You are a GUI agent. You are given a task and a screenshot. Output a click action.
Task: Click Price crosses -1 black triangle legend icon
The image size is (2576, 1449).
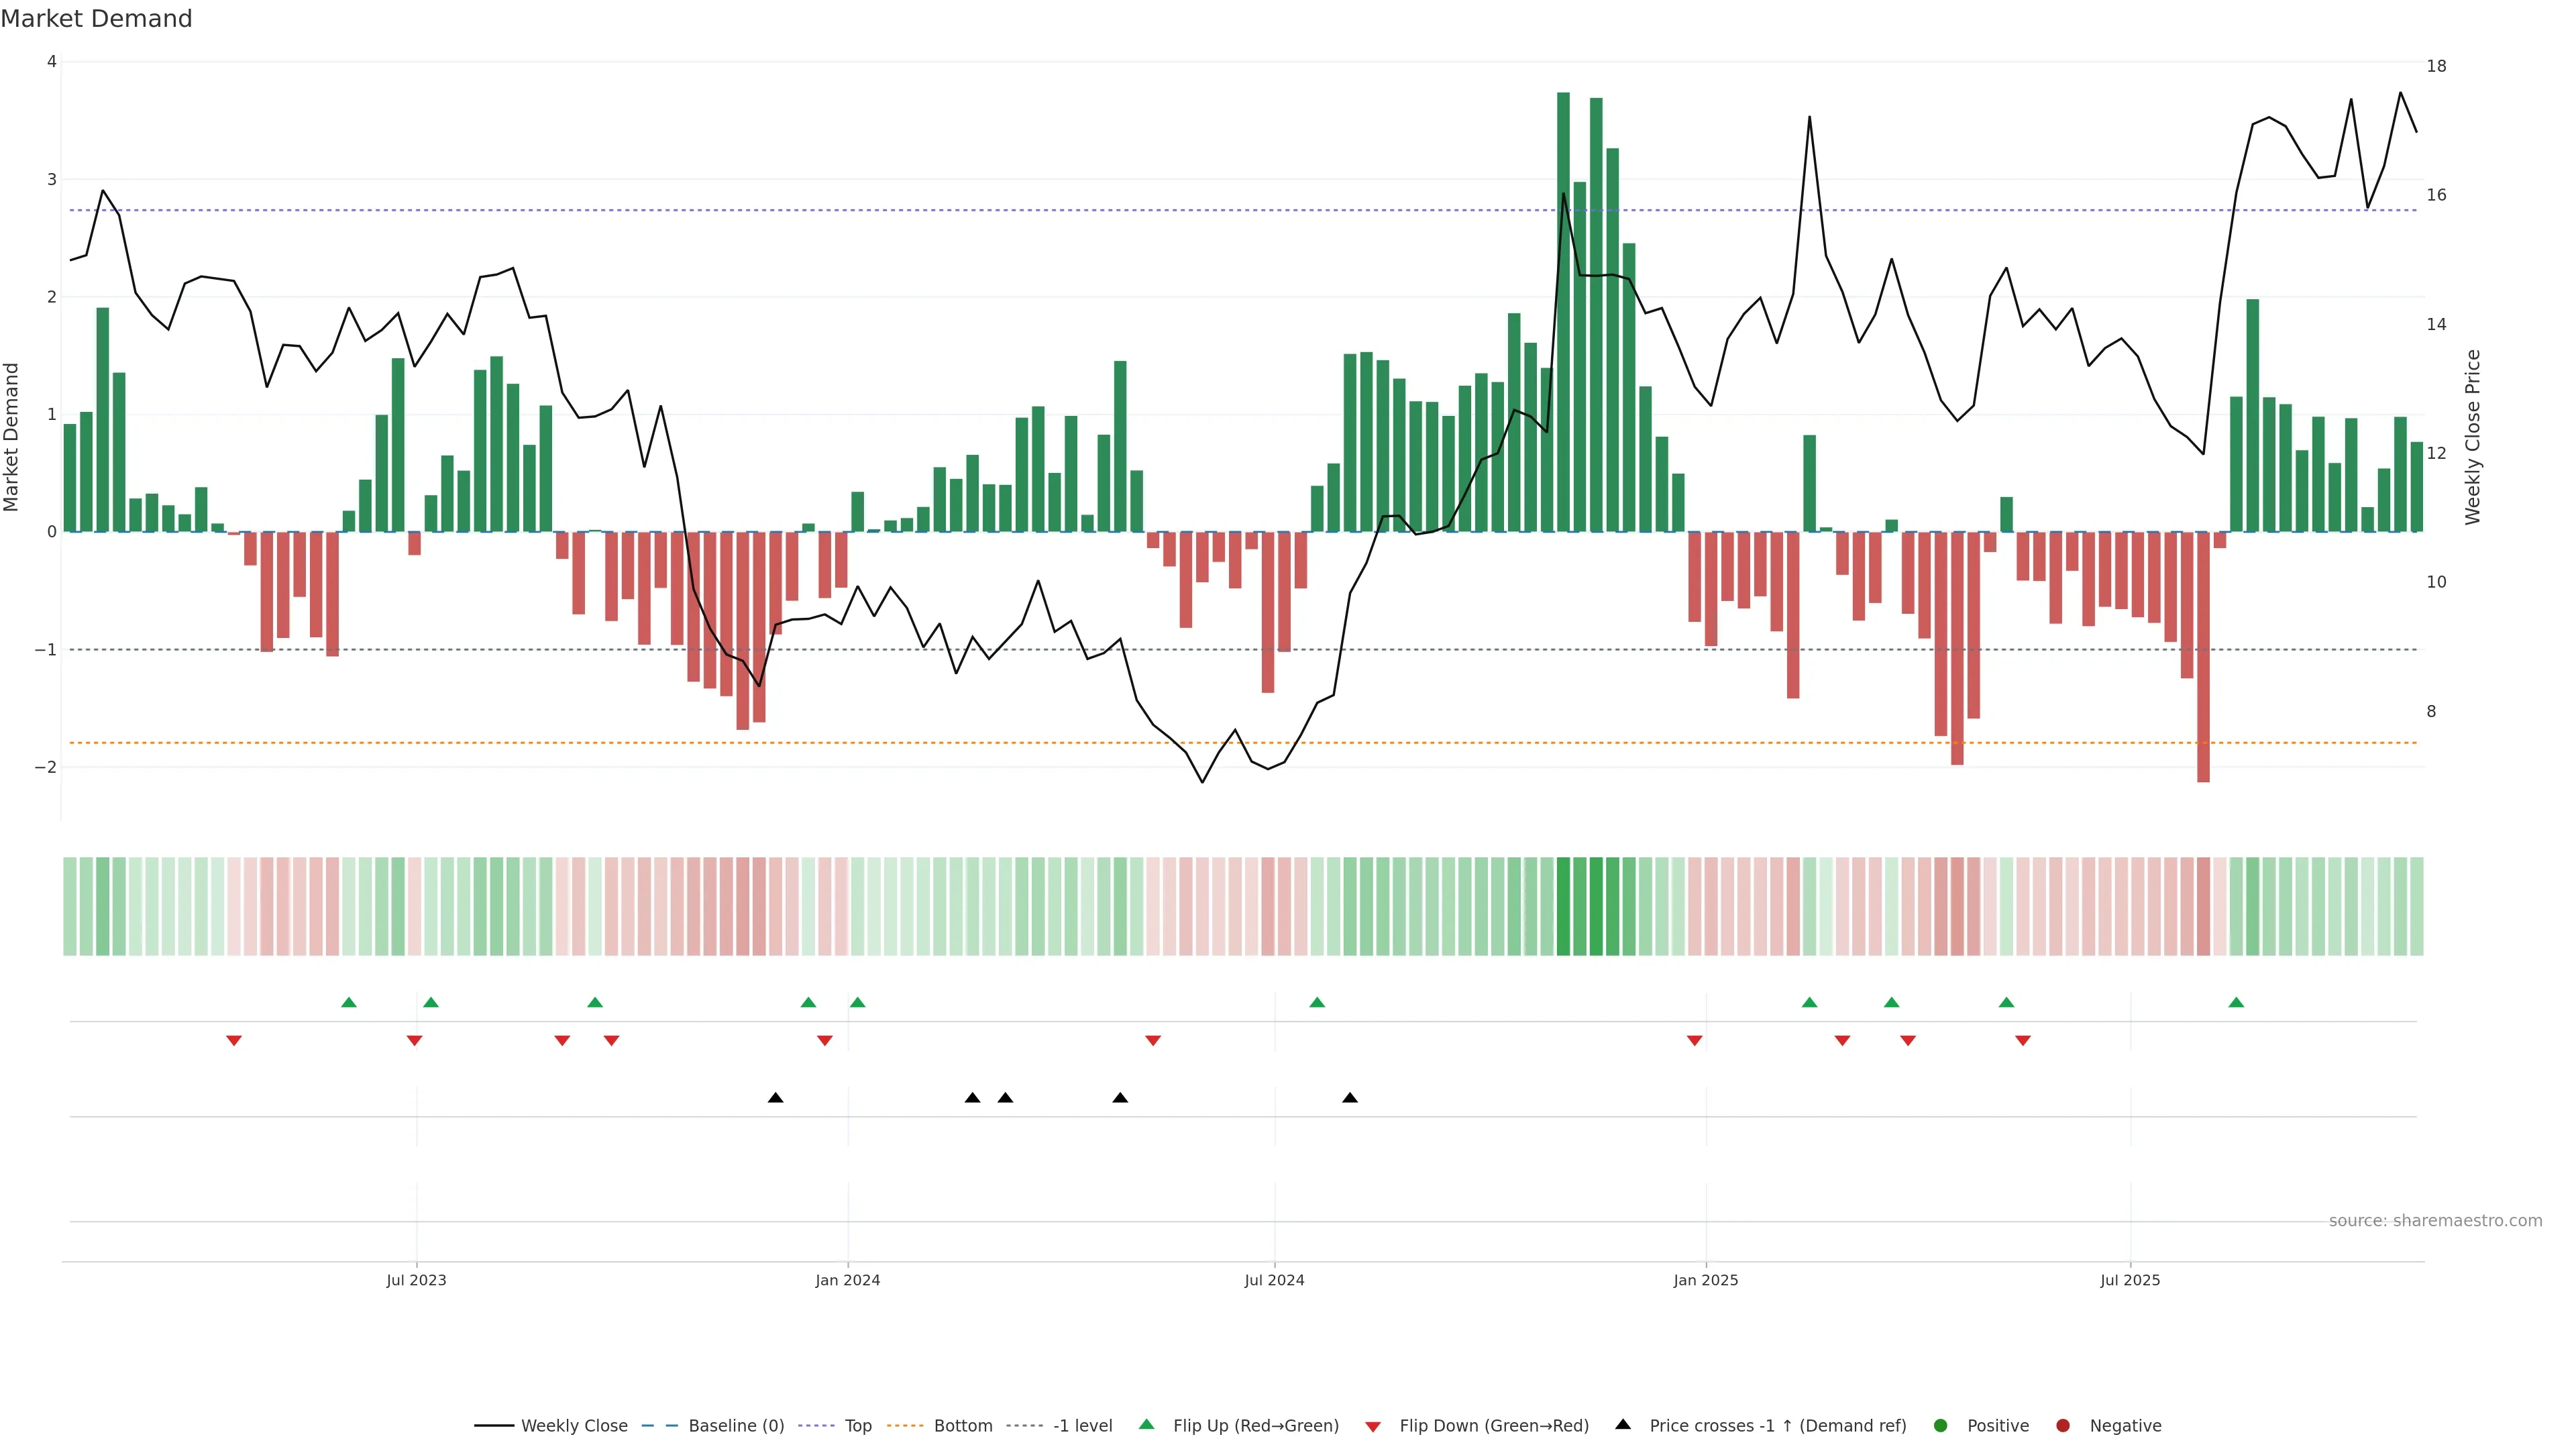(1623, 1425)
